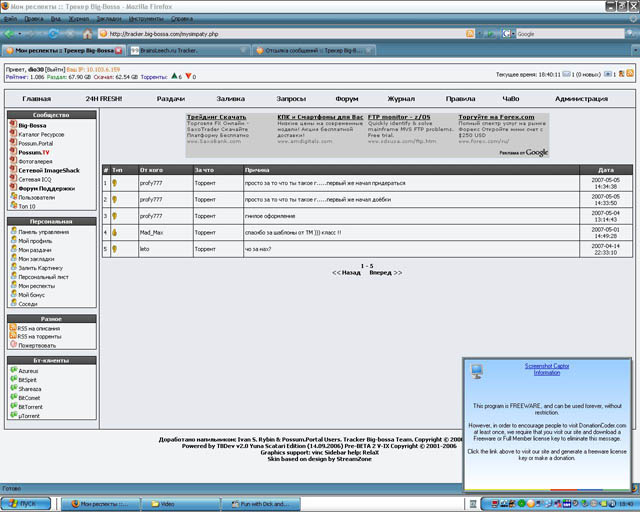Click the user icon beside Мой профиль
The width and height of the screenshot is (640, 512).
pos(14,240)
